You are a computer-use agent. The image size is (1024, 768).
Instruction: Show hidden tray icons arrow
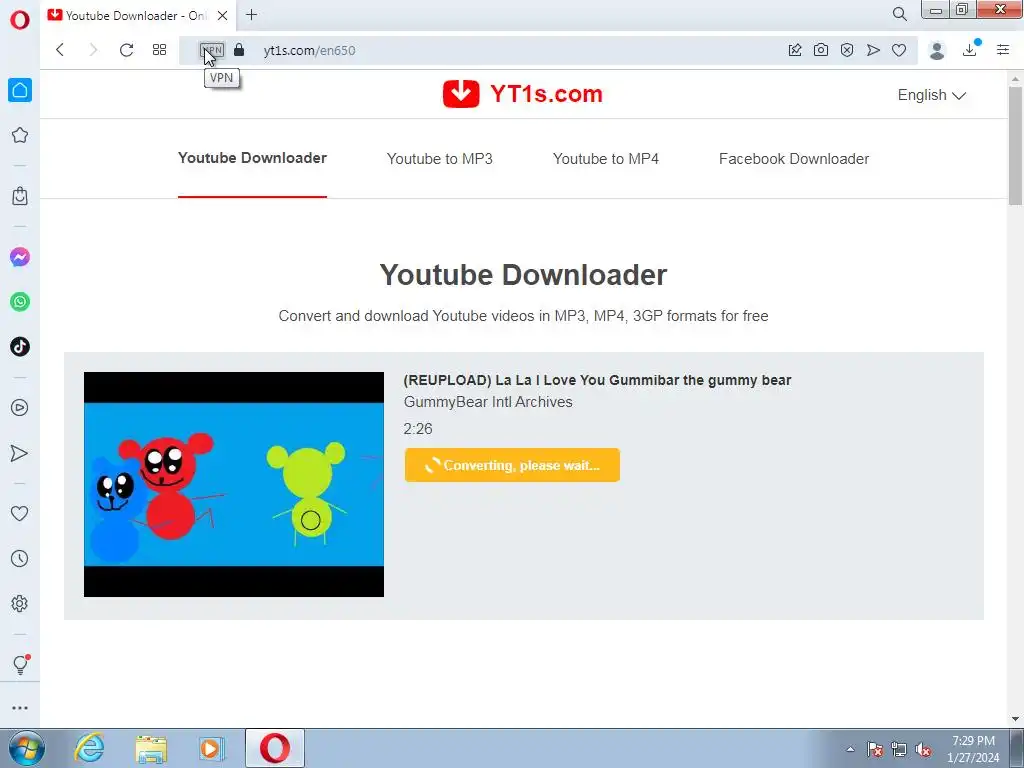point(850,749)
